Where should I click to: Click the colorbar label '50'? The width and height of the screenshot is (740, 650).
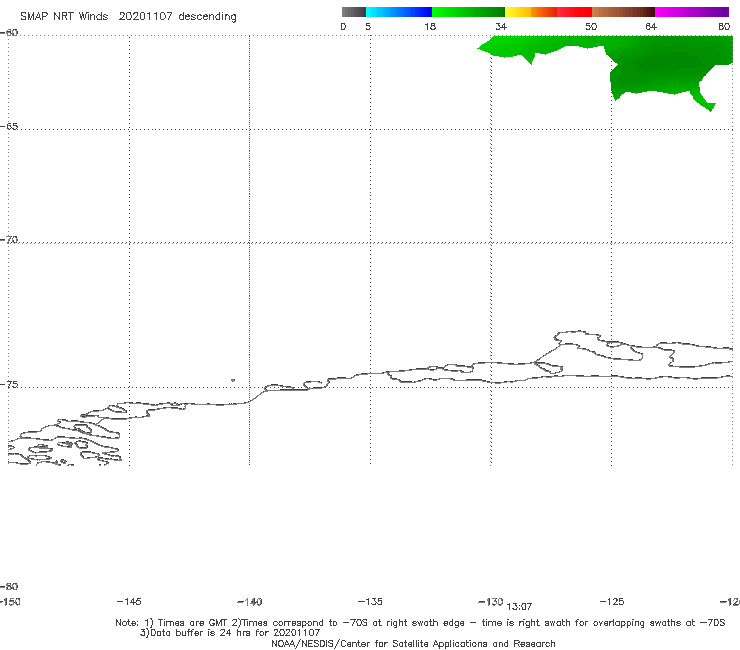pos(591,26)
